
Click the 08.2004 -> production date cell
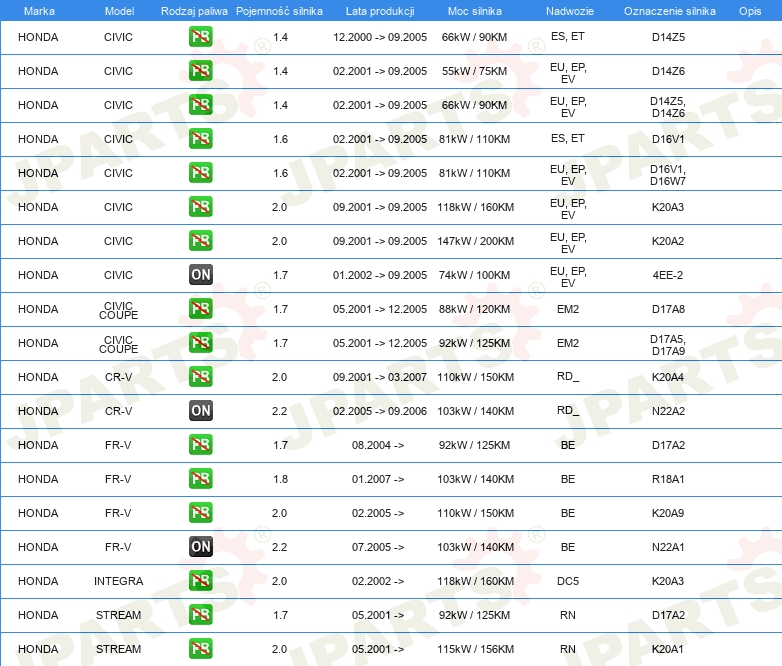pyautogui.click(x=378, y=445)
